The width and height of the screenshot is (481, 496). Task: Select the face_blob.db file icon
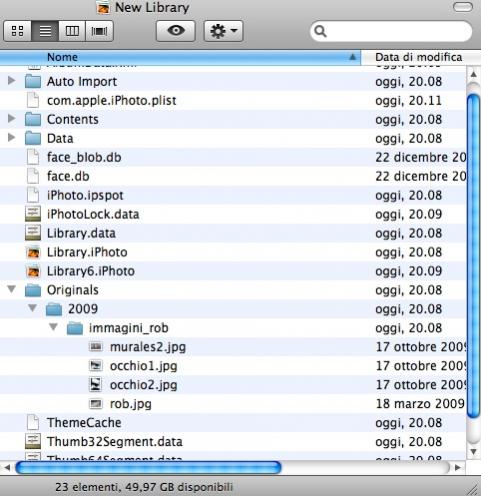pos(33,157)
